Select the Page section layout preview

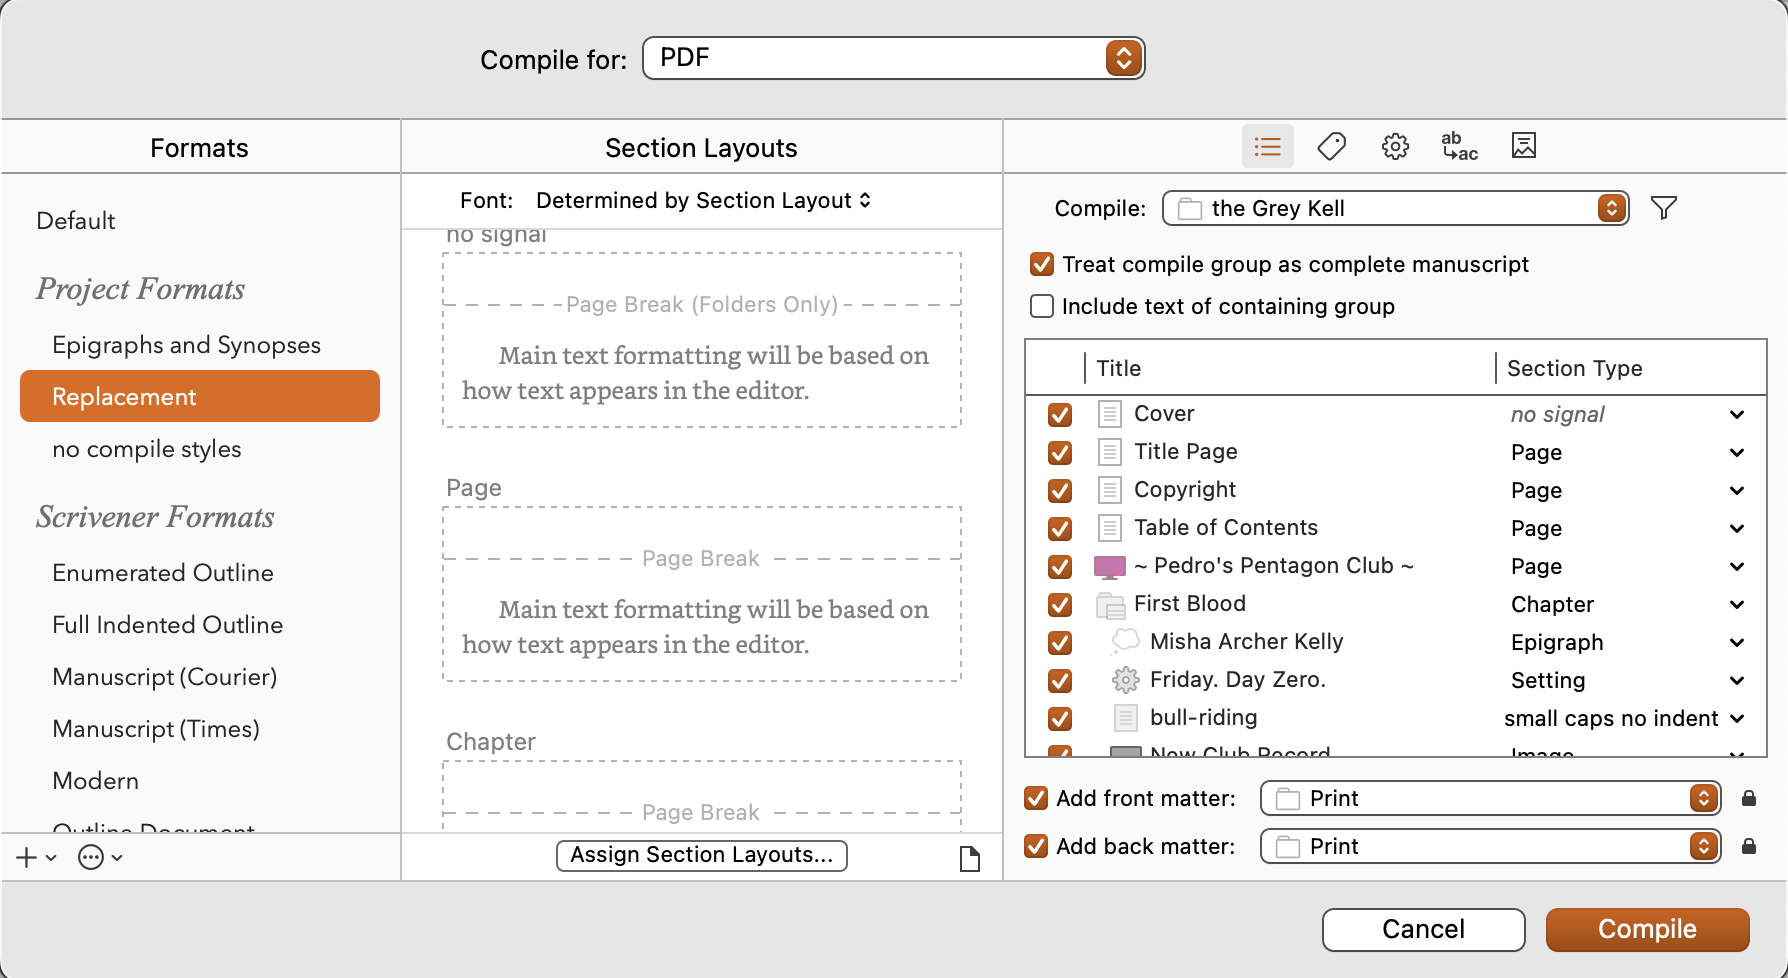[x=701, y=594]
